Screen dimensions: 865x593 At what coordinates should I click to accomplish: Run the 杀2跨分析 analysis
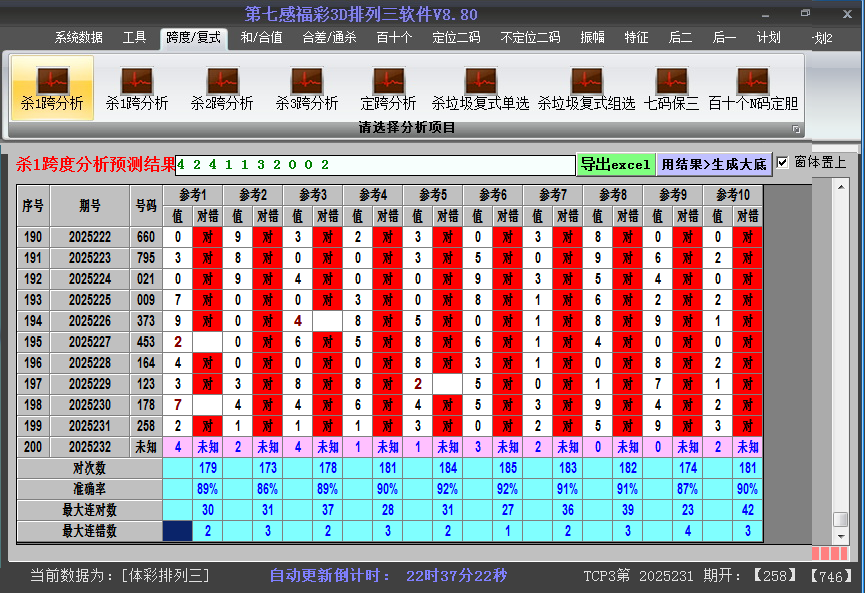222,88
